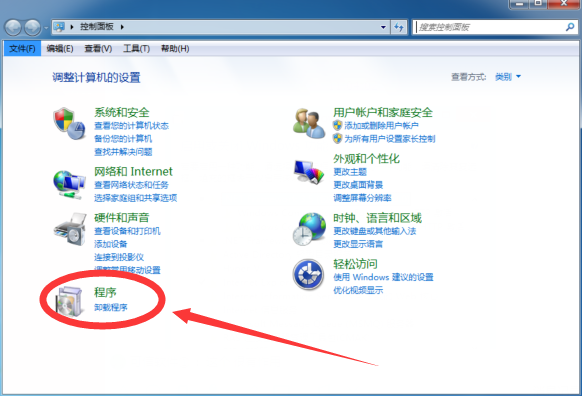The width and height of the screenshot is (582, 396).
Task: Open 用户帐户和家庭安全 category link
Action: 383,112
